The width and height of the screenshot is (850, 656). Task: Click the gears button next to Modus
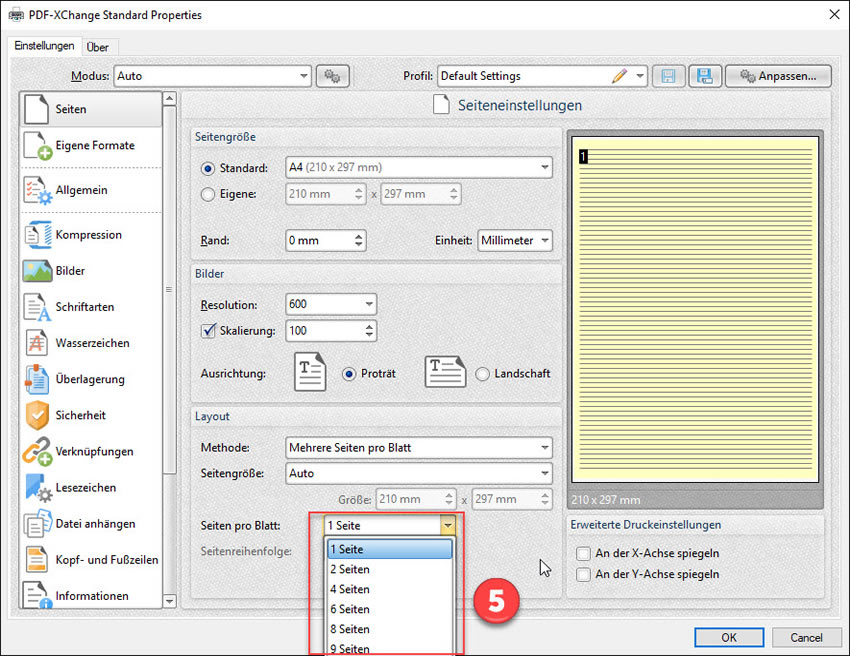coord(332,76)
